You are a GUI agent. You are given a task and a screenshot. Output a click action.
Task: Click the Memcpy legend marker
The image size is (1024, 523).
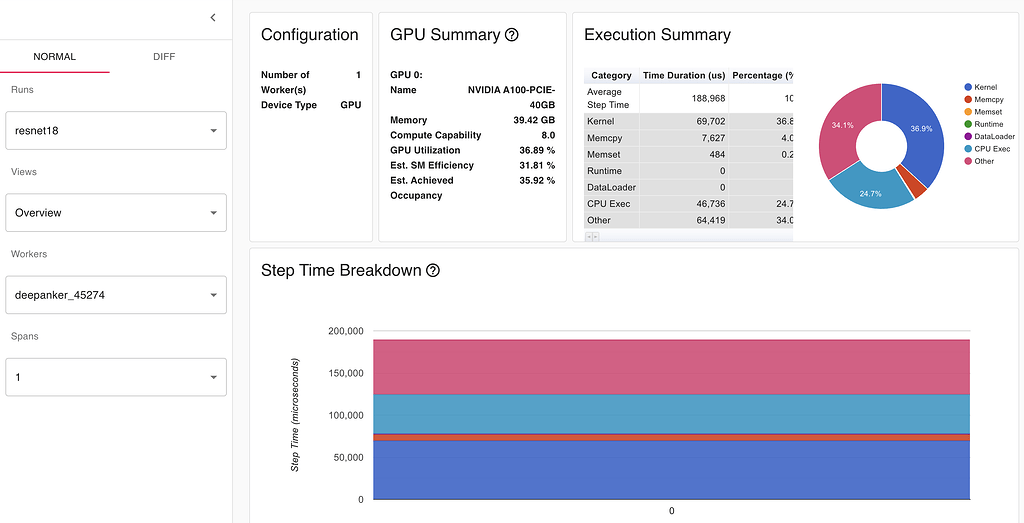click(968, 100)
